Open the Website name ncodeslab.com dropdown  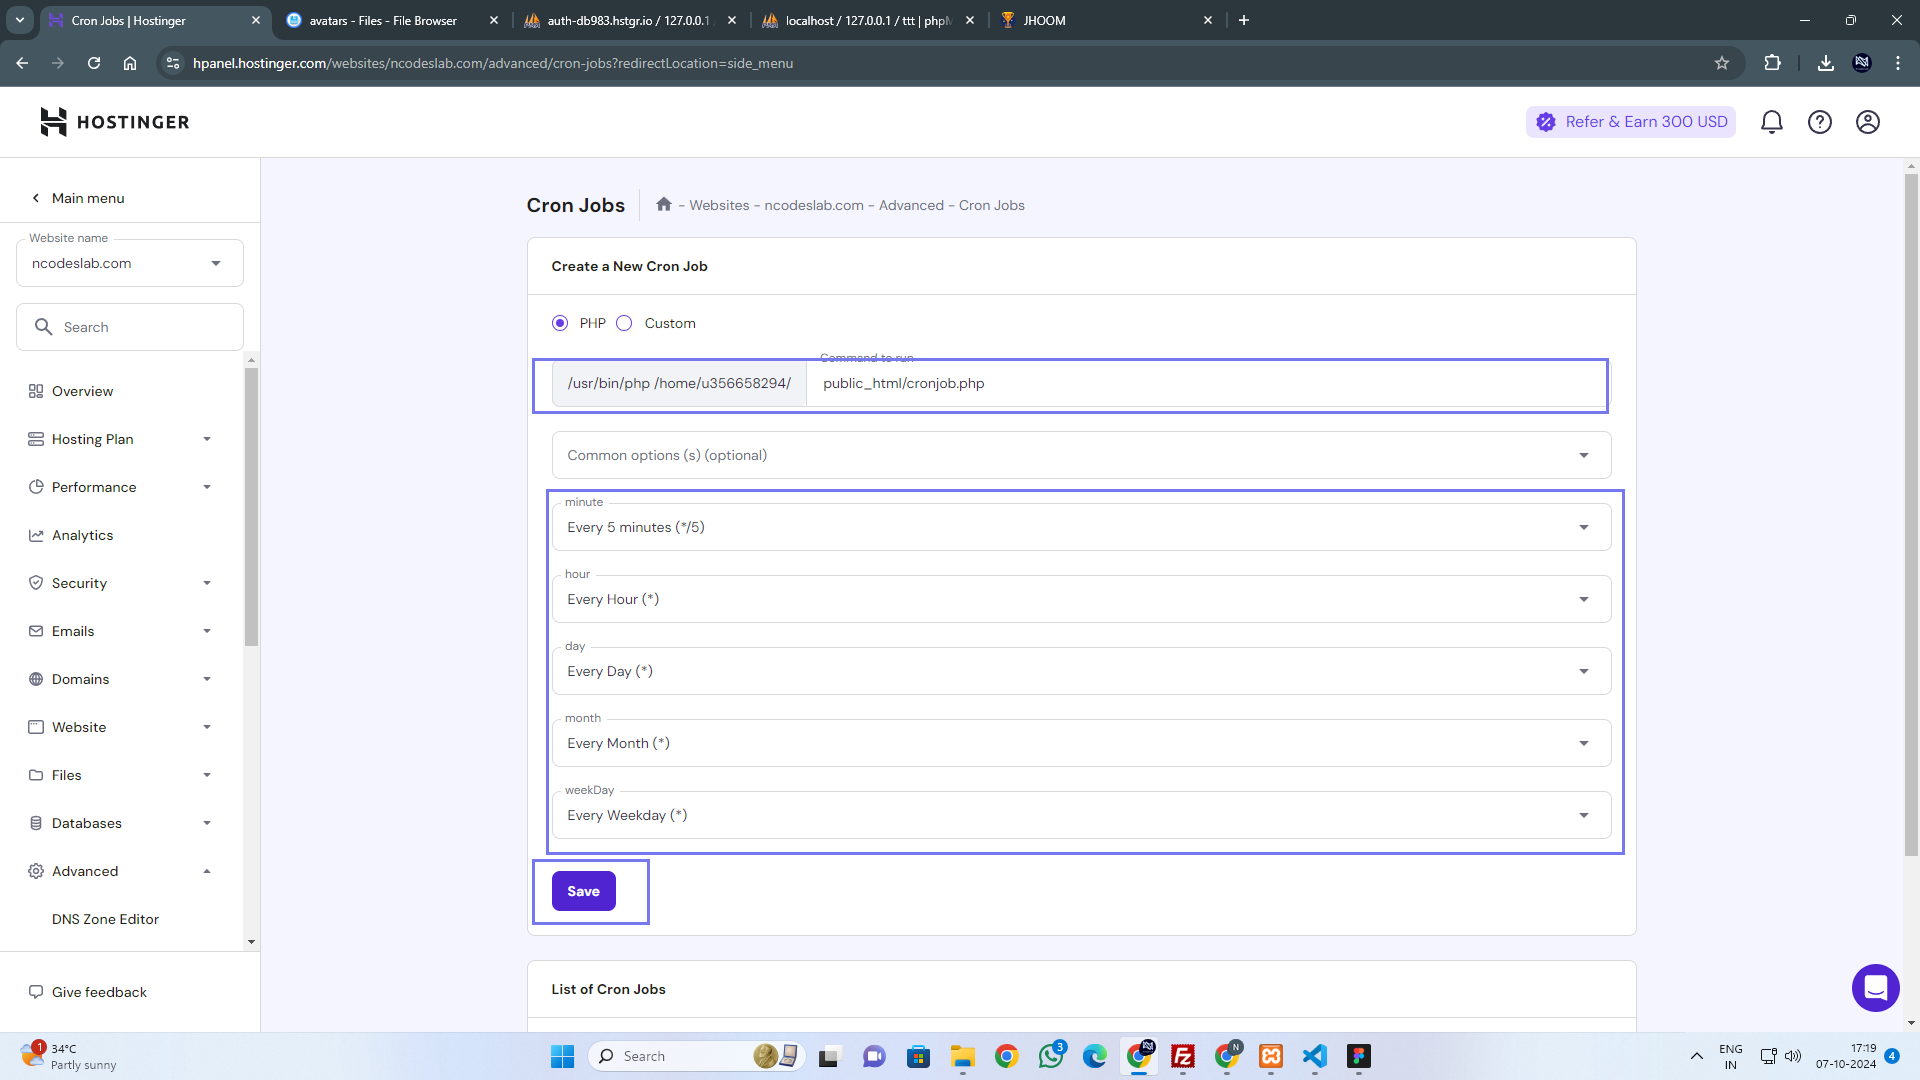point(130,263)
